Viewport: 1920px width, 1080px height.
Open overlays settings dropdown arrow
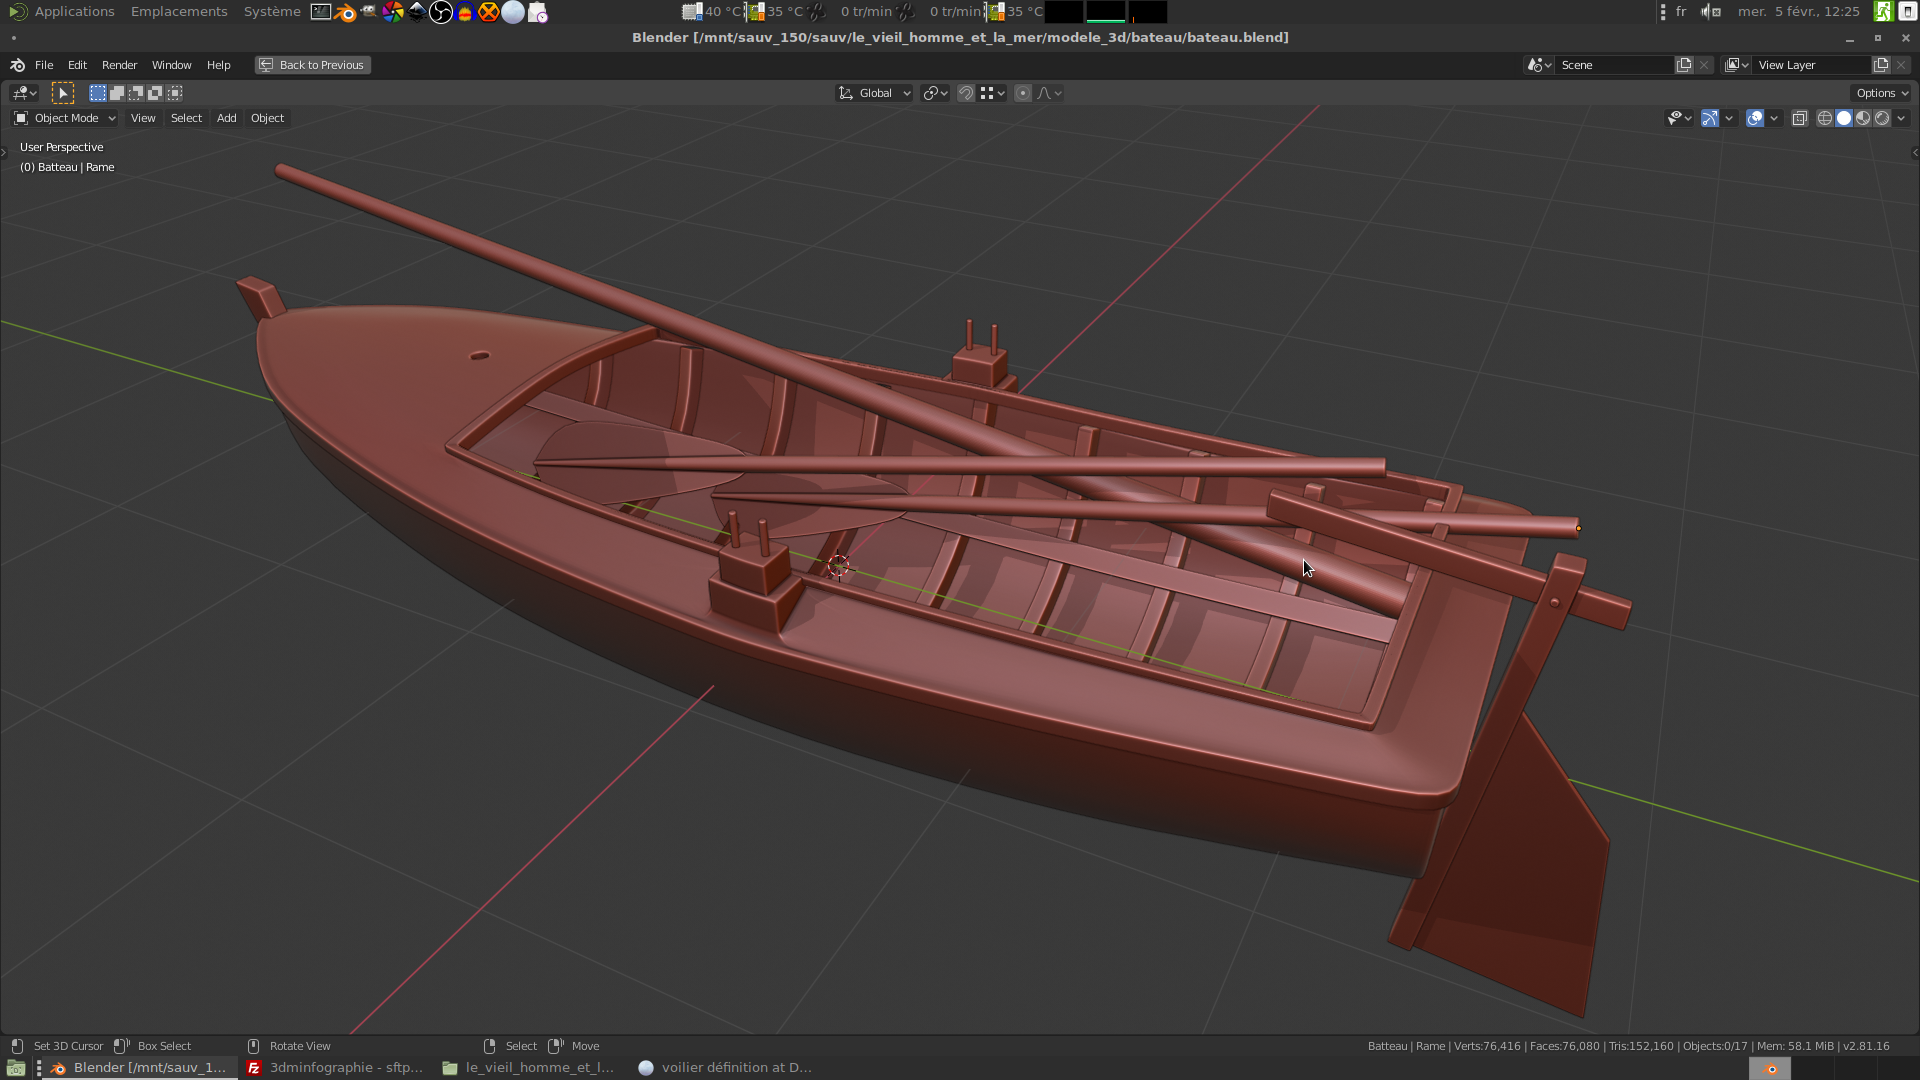[x=1774, y=118]
